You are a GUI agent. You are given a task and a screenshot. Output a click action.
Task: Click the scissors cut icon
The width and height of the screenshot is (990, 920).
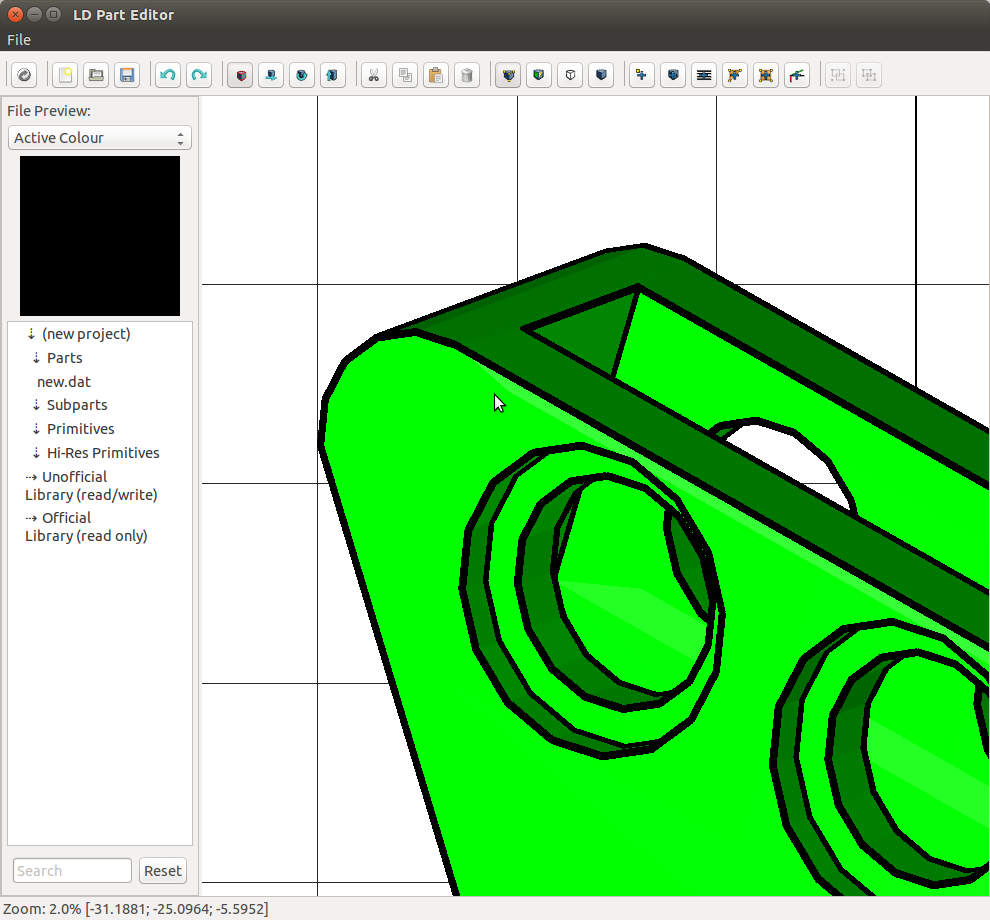(373, 75)
